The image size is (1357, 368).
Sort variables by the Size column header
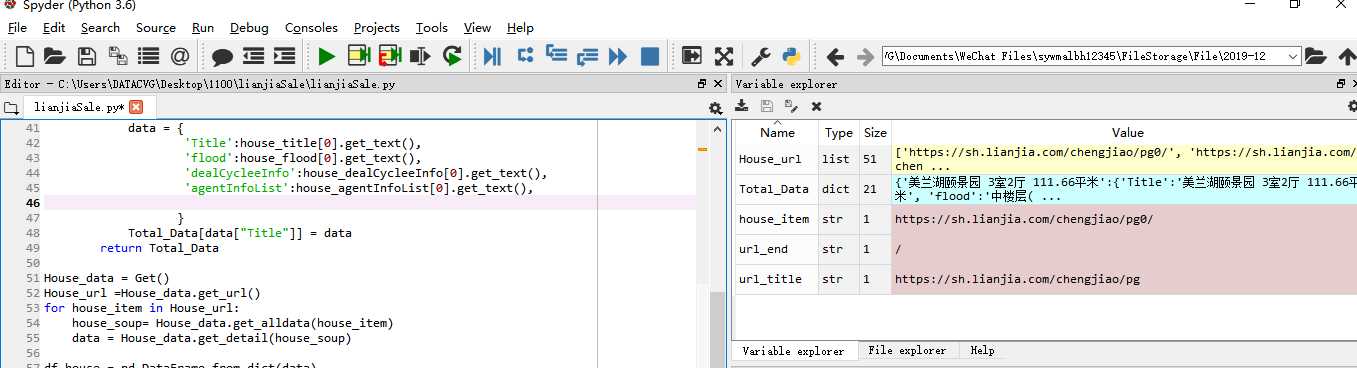[x=875, y=132]
